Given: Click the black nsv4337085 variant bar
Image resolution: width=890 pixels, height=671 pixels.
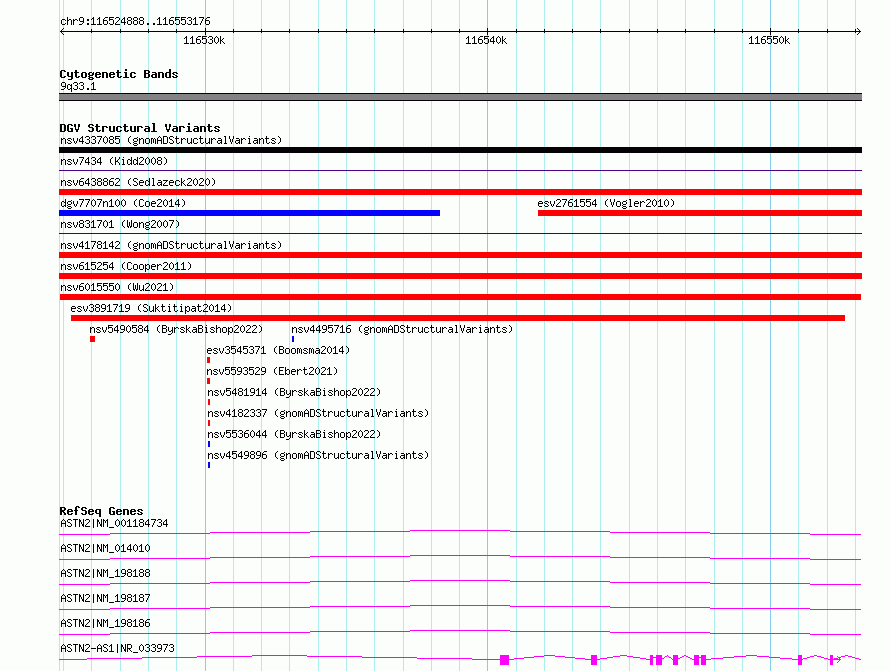Looking at the screenshot, I should pyautogui.click(x=460, y=150).
